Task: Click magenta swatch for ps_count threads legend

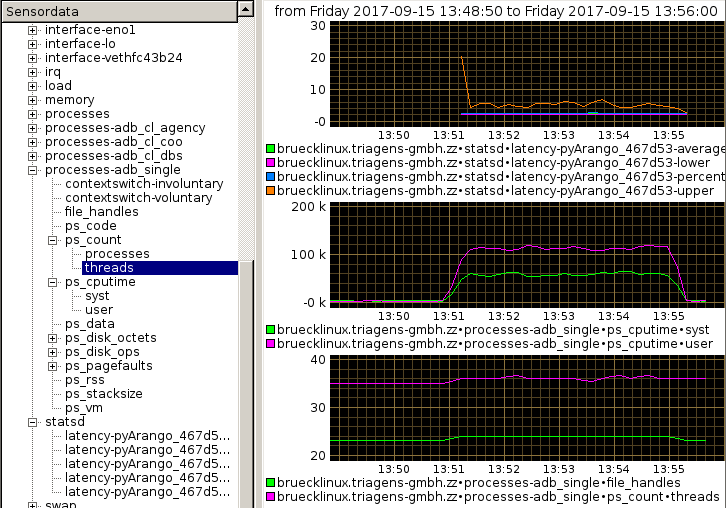Action: pyautogui.click(x=270, y=497)
